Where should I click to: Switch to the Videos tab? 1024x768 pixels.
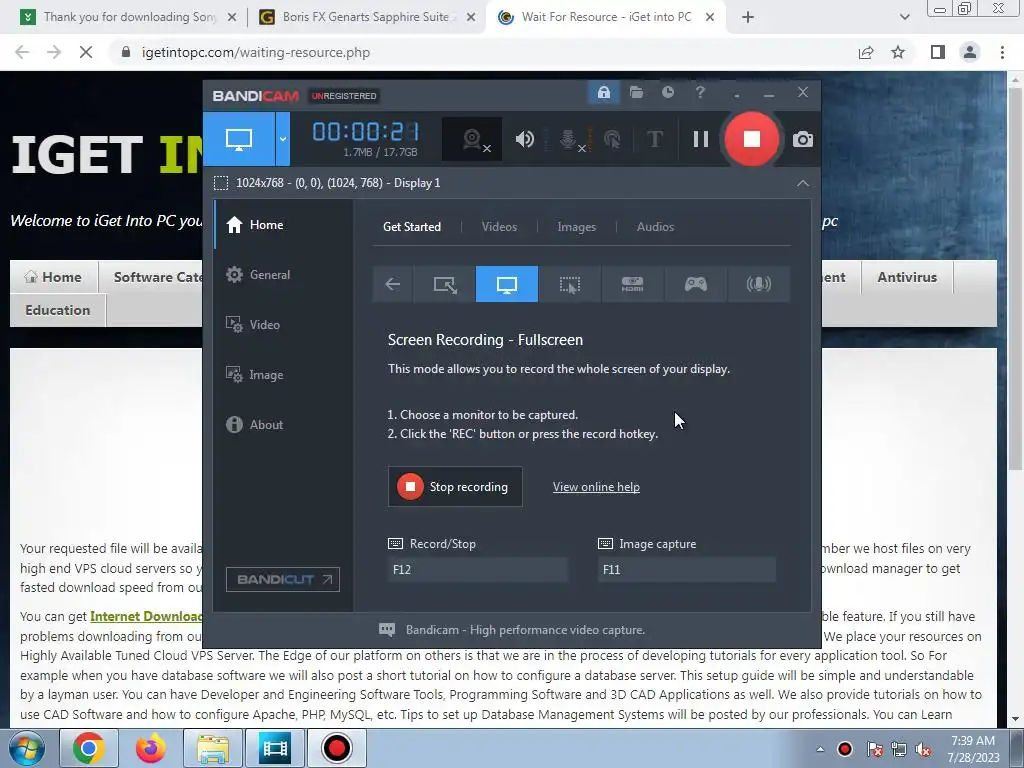[x=500, y=227]
